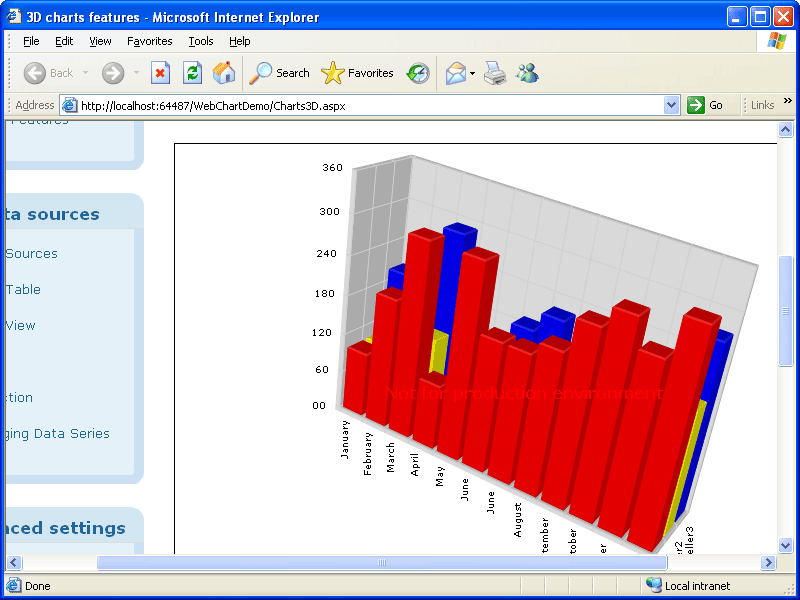Open the address bar URL dropdown
Viewport: 800px width, 600px height.
[x=671, y=105]
